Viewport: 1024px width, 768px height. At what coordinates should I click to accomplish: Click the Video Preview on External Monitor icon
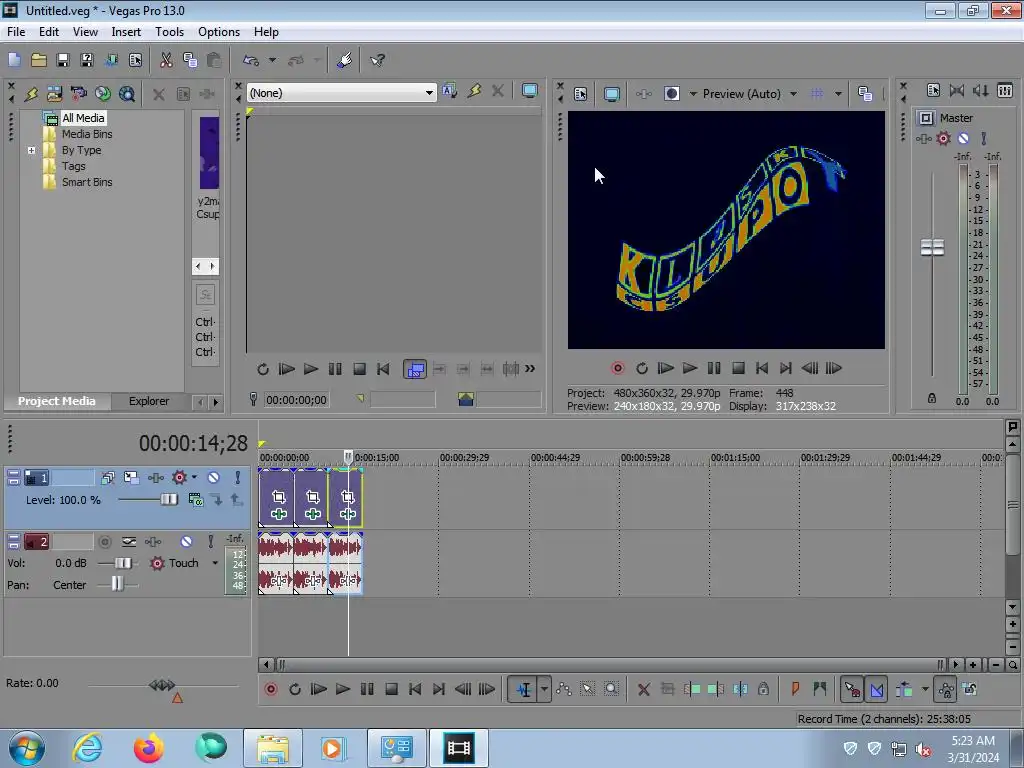click(611, 93)
